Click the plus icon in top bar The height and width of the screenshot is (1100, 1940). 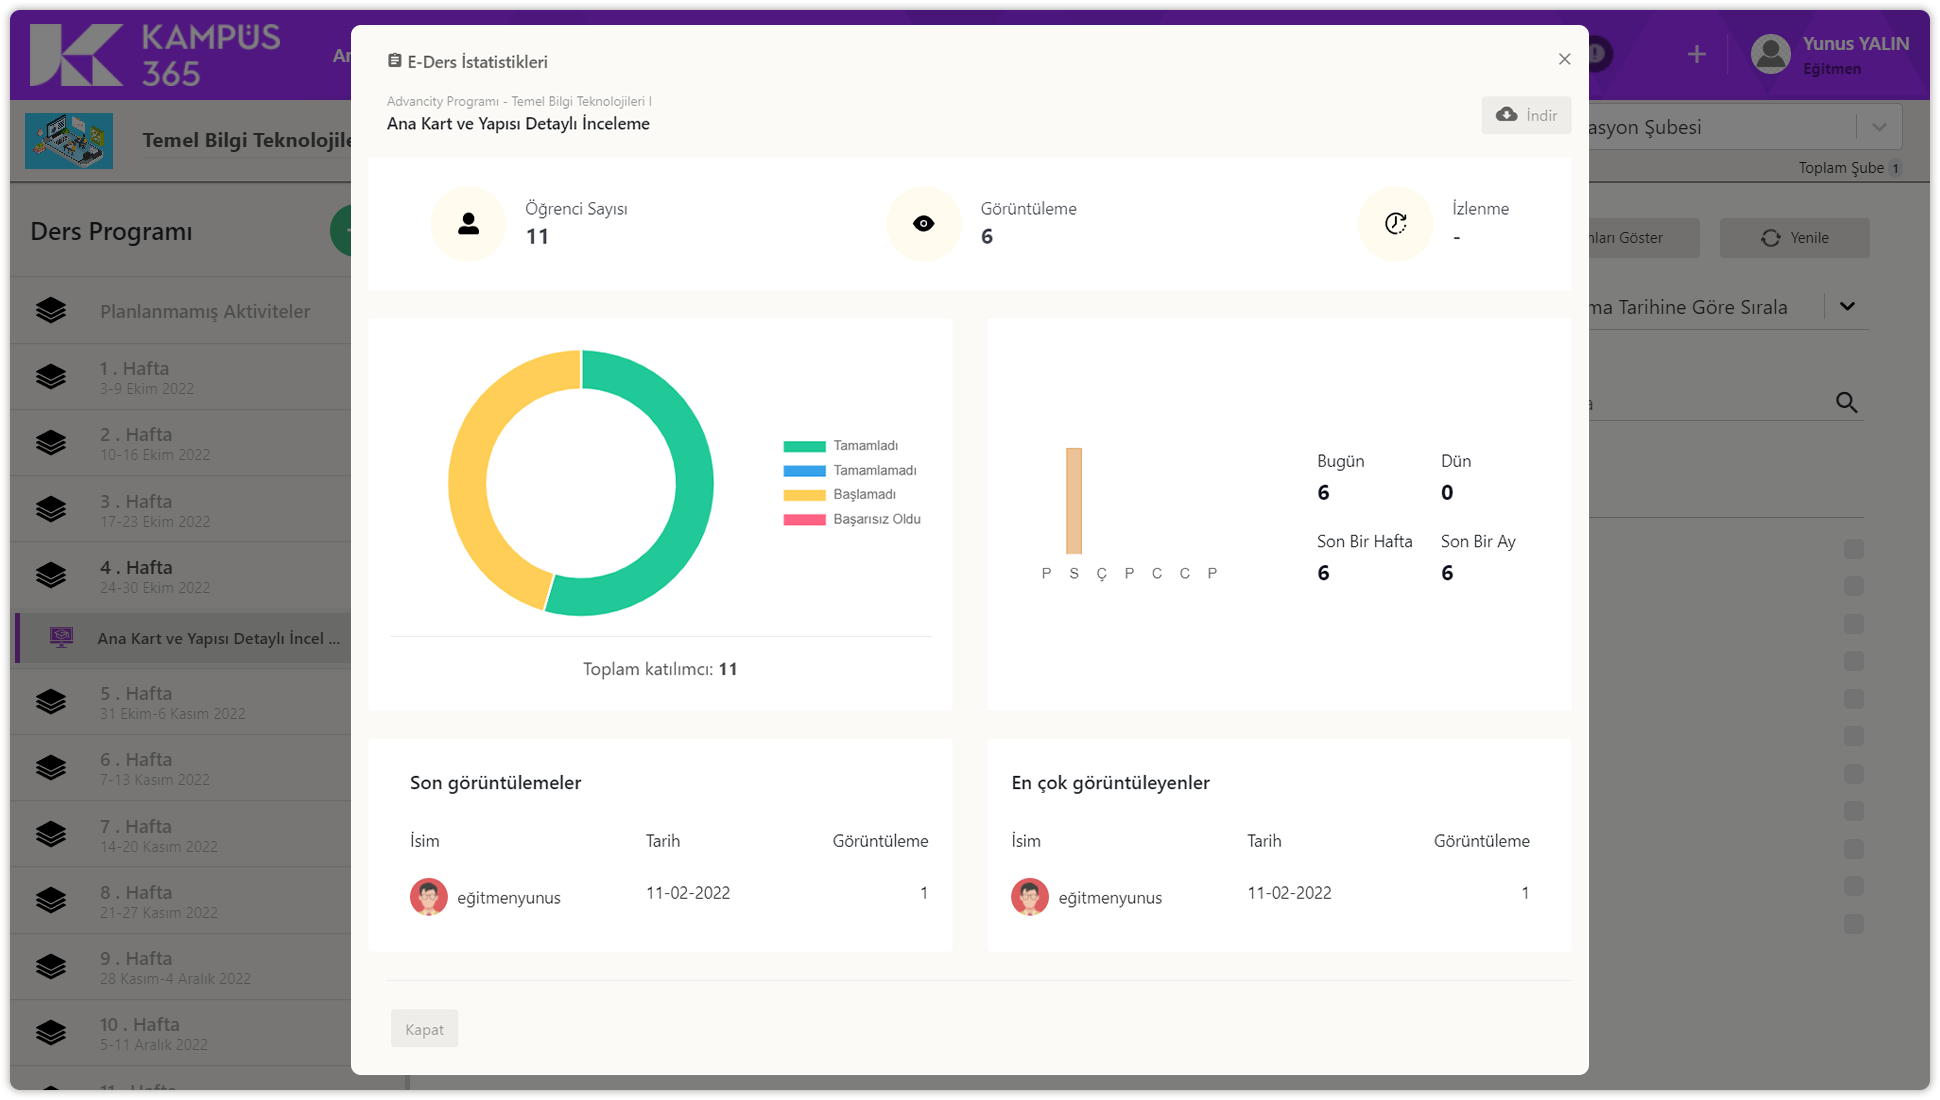1696,55
